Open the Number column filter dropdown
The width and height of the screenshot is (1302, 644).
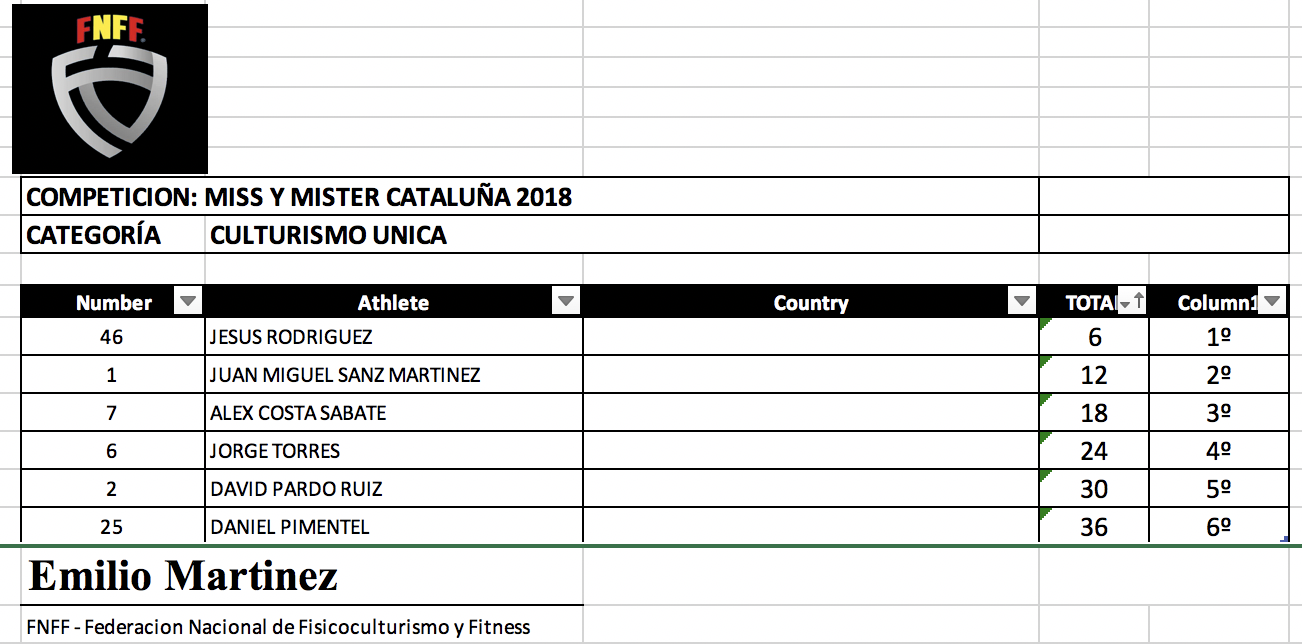coord(188,301)
